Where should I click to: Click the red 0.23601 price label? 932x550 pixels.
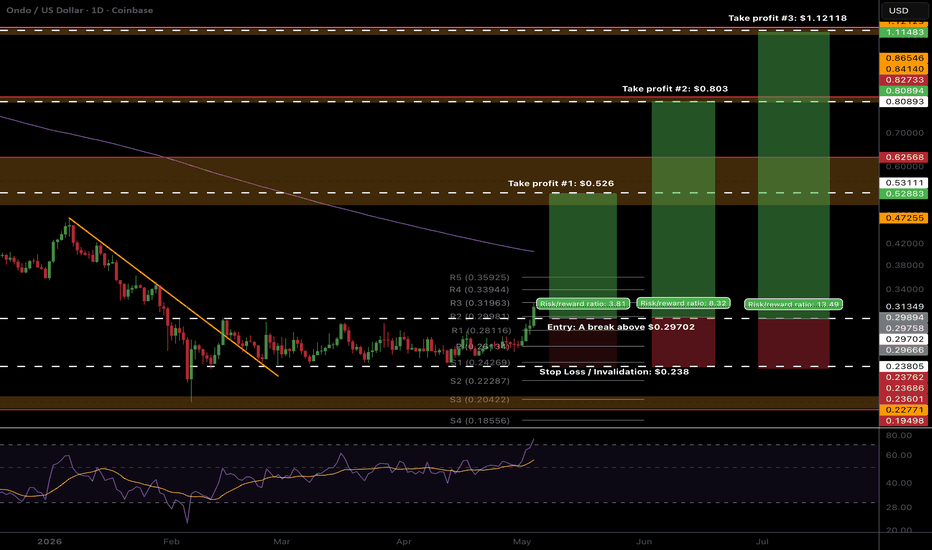(x=903, y=399)
